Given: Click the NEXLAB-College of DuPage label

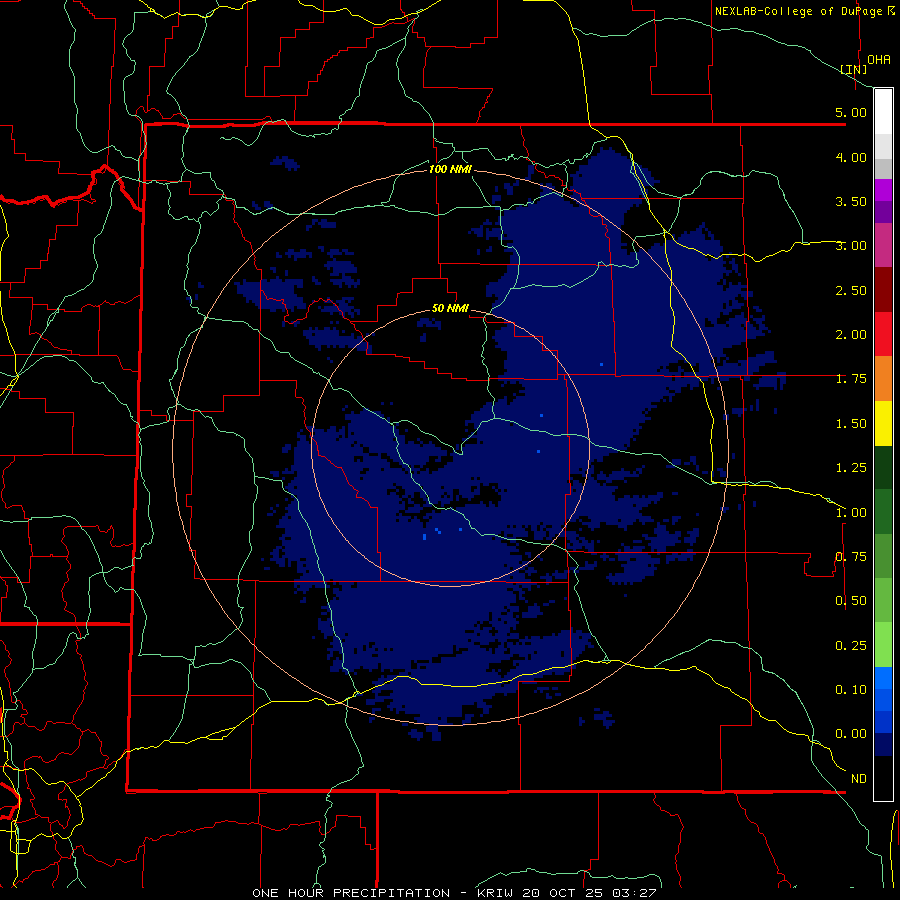Looking at the screenshot, I should [798, 11].
